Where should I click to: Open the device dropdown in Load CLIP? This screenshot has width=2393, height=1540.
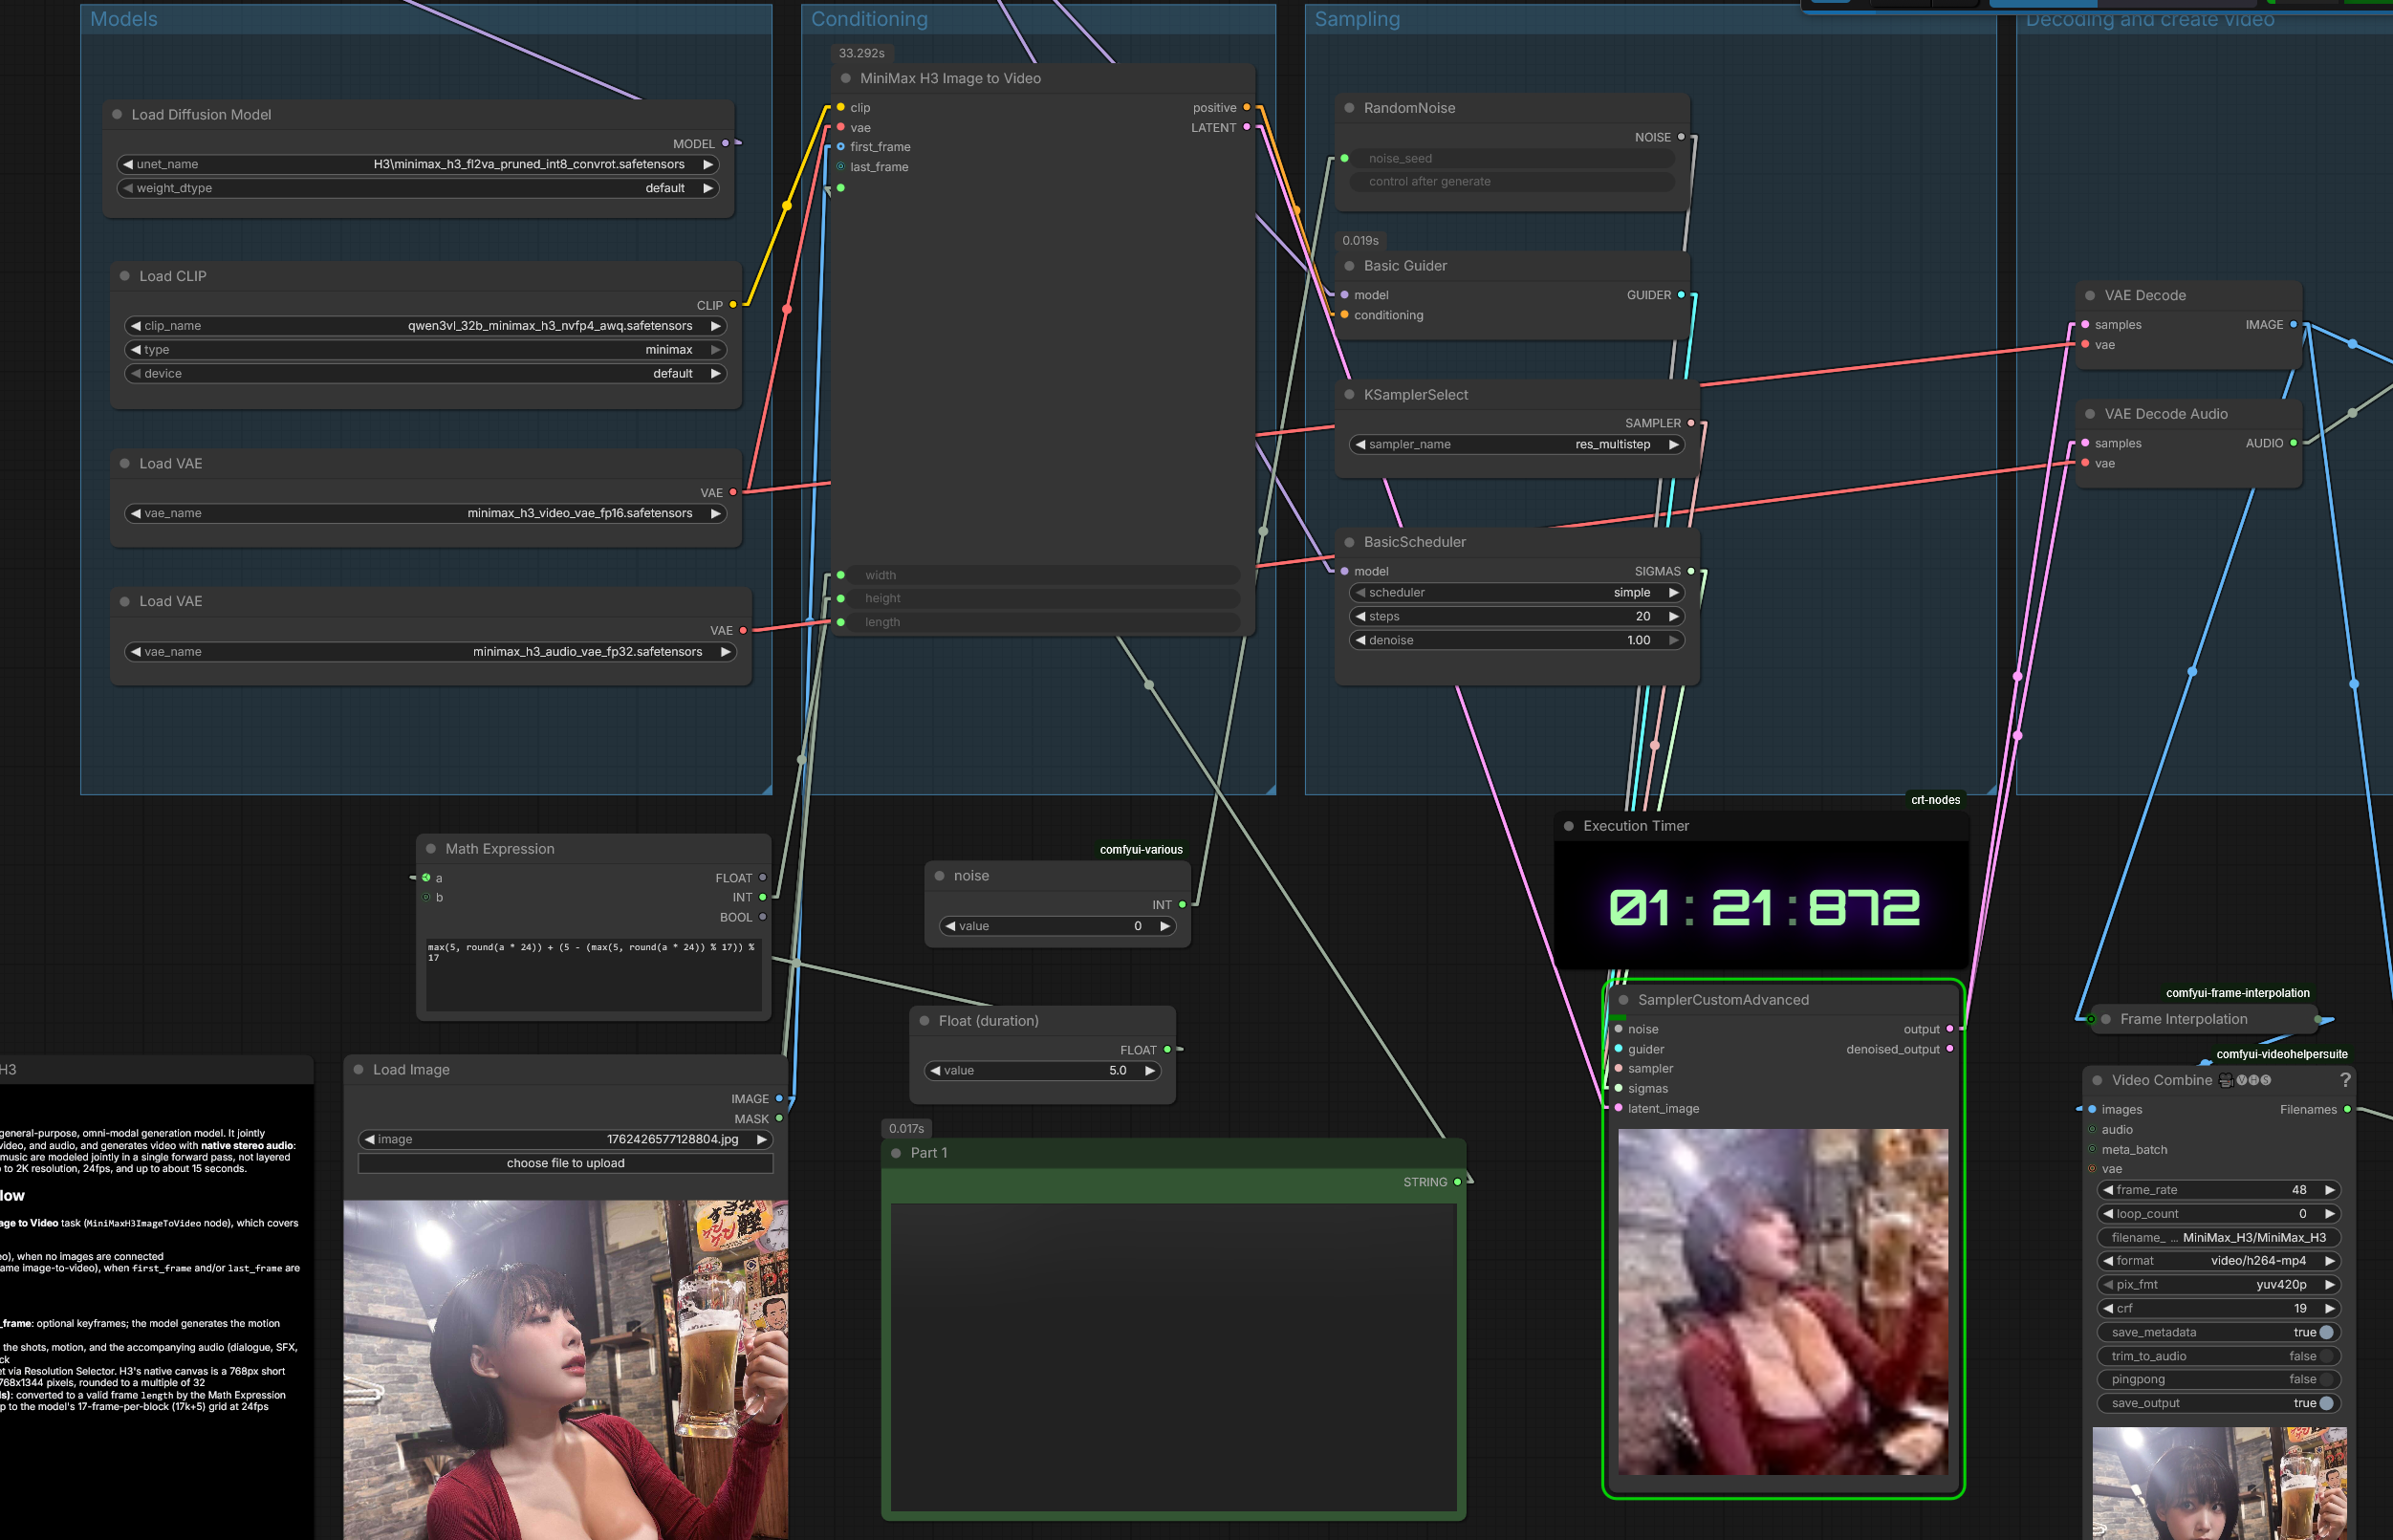(426, 374)
